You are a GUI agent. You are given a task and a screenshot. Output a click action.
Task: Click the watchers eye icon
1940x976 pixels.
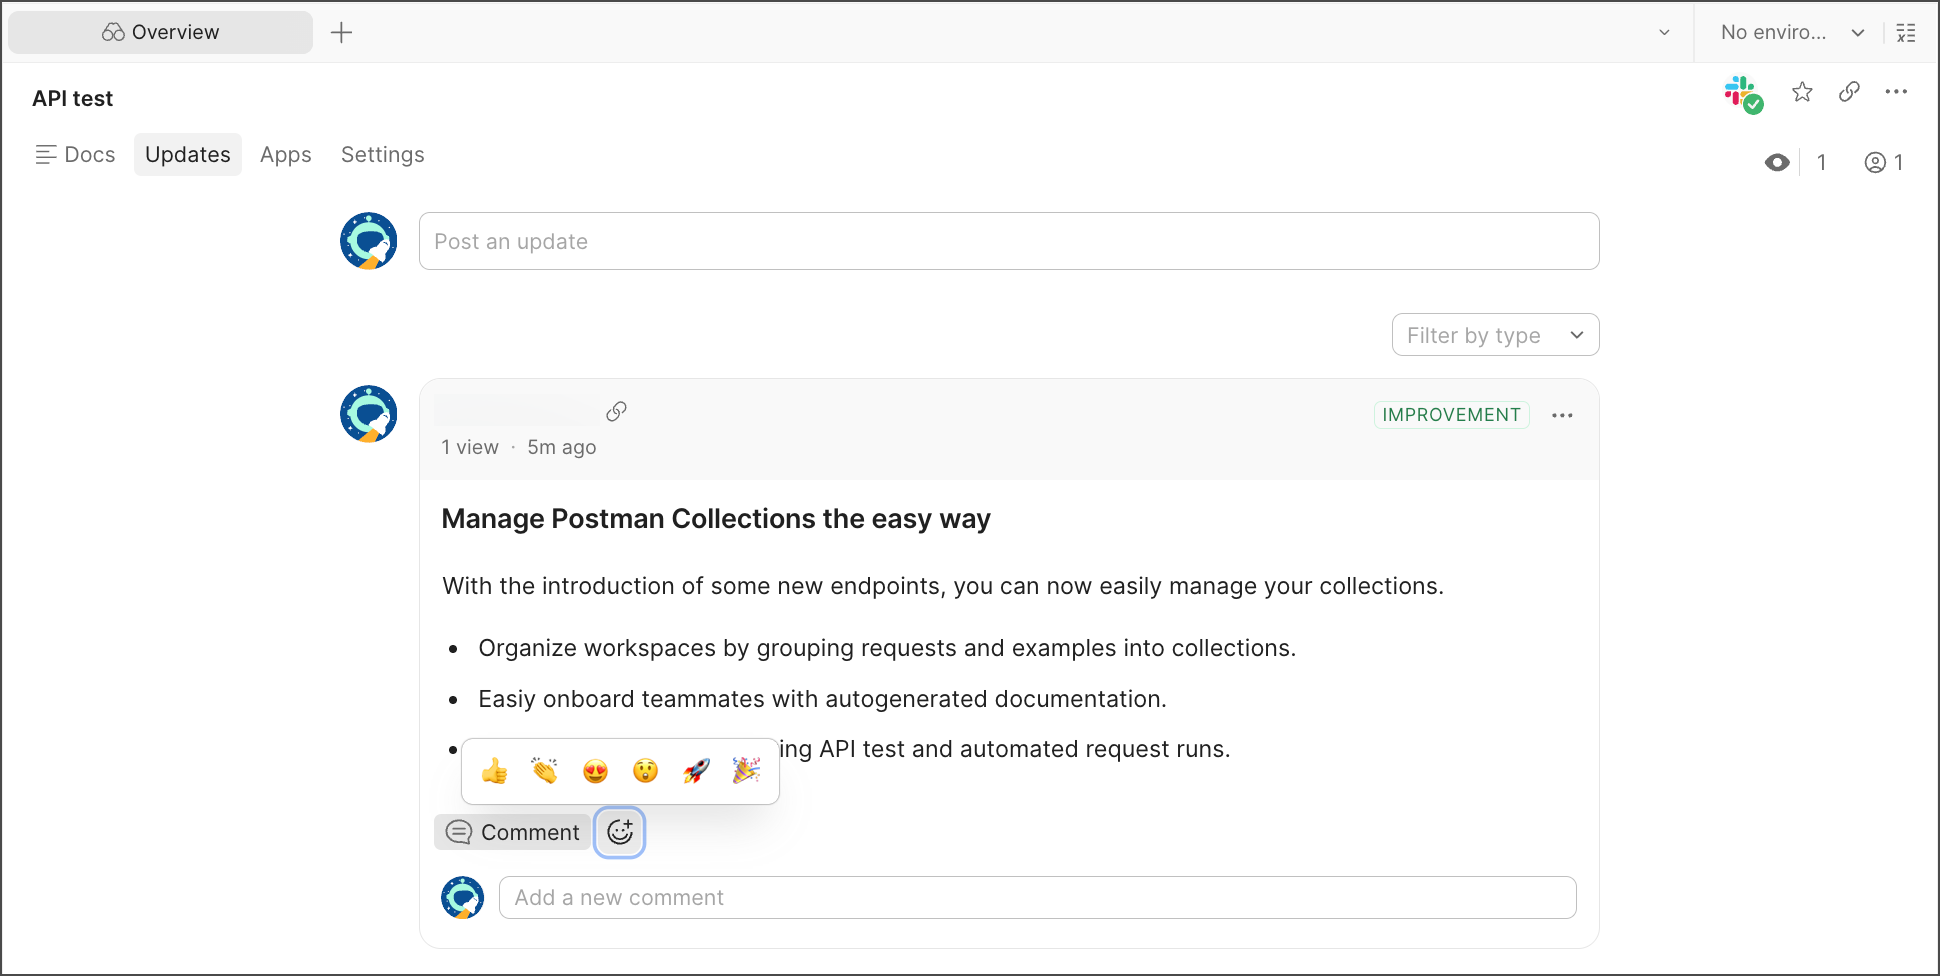[x=1777, y=162]
